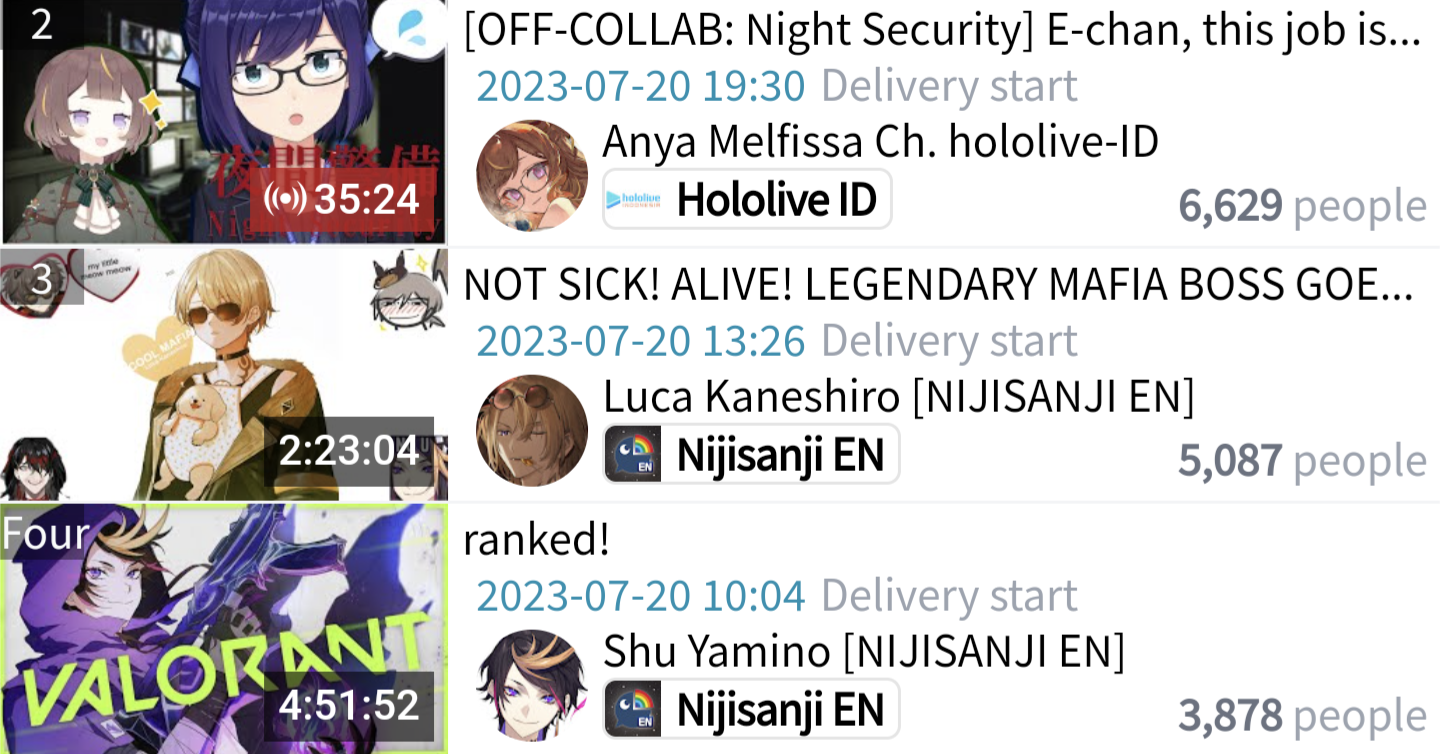Viewport: 1440px width, 754px height.
Task: Open the Night Security stream thumbnail
Action: (224, 122)
